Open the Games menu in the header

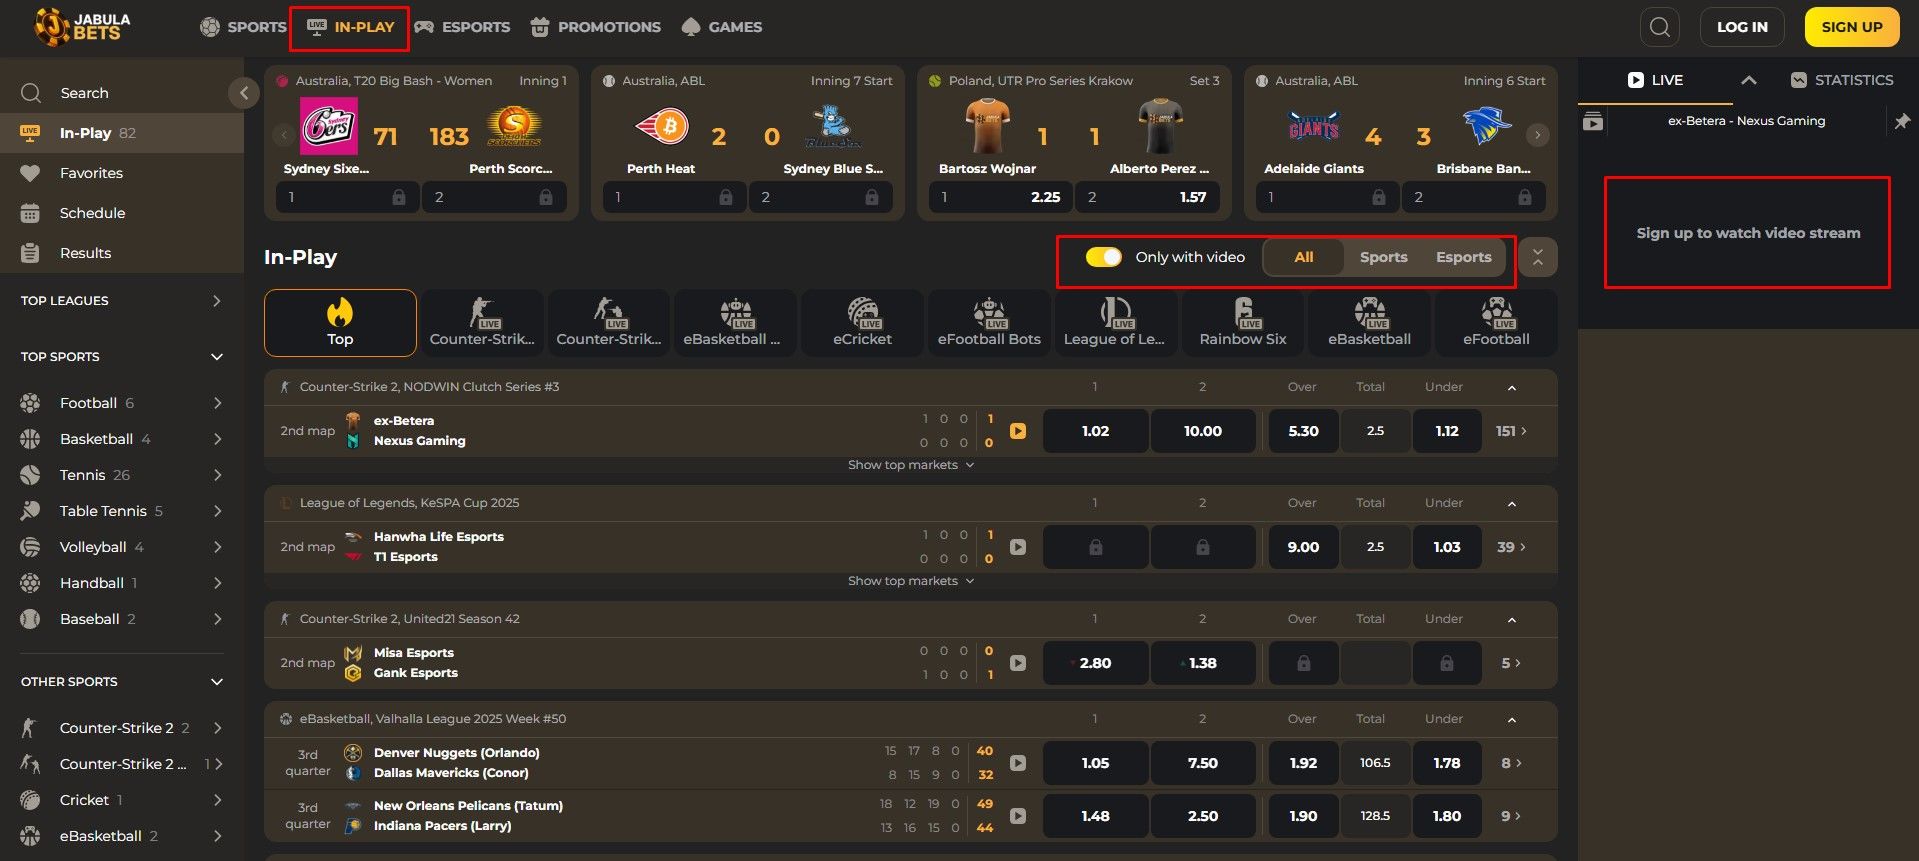pos(721,27)
